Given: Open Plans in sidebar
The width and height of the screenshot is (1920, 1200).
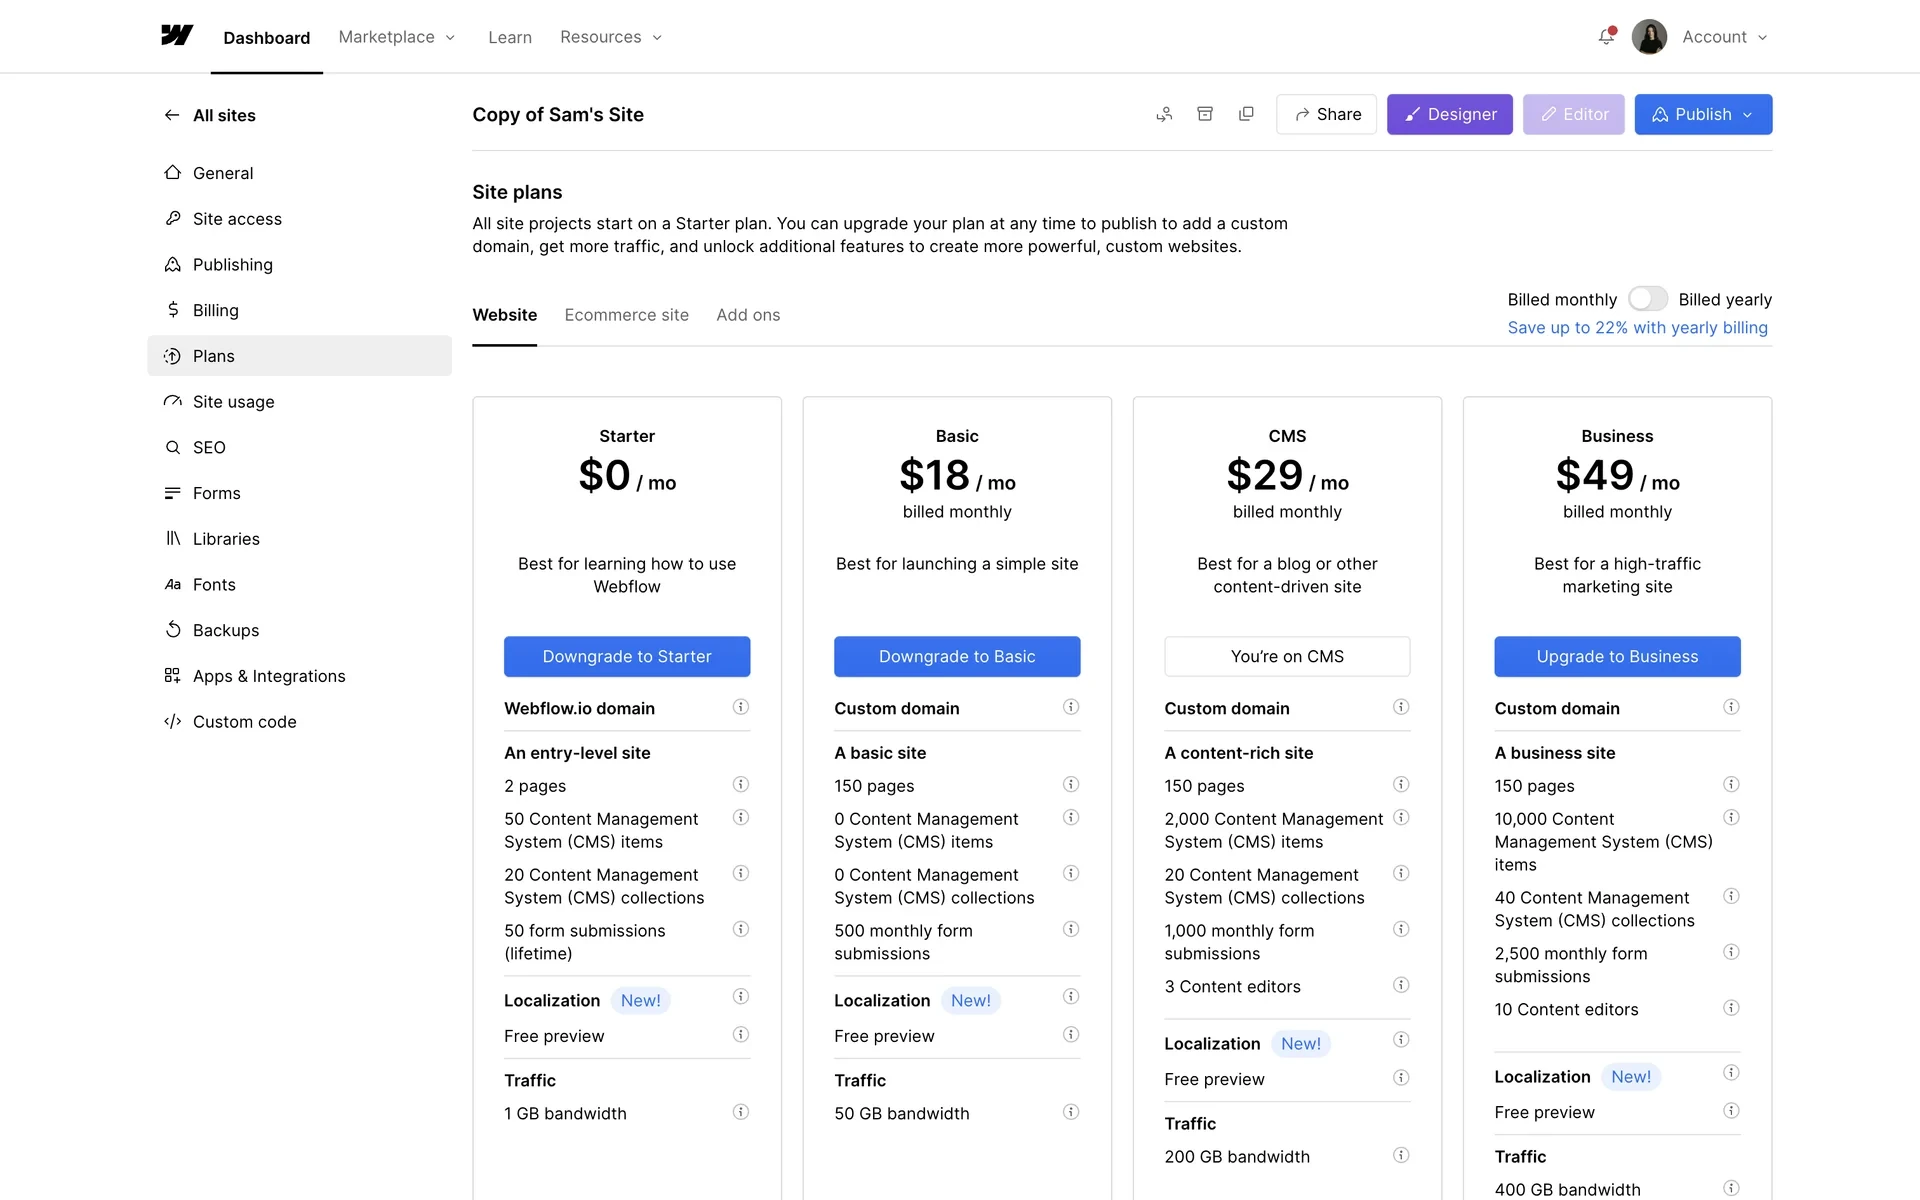Looking at the screenshot, I should pos(299,356).
